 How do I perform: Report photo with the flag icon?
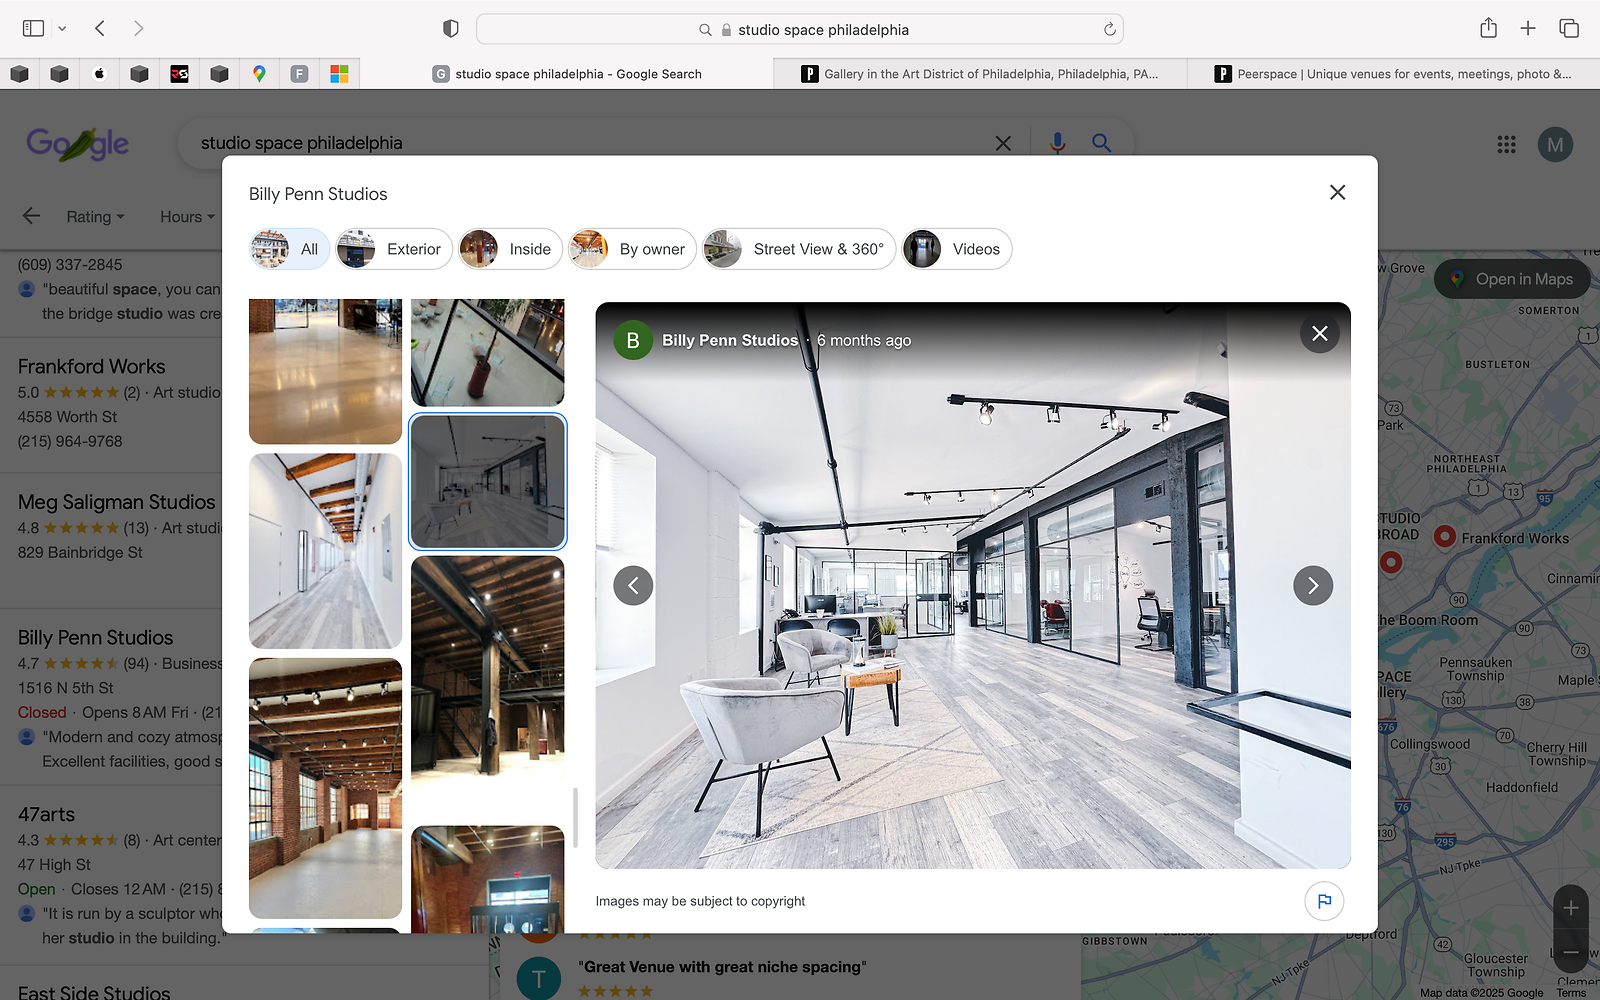coord(1323,901)
